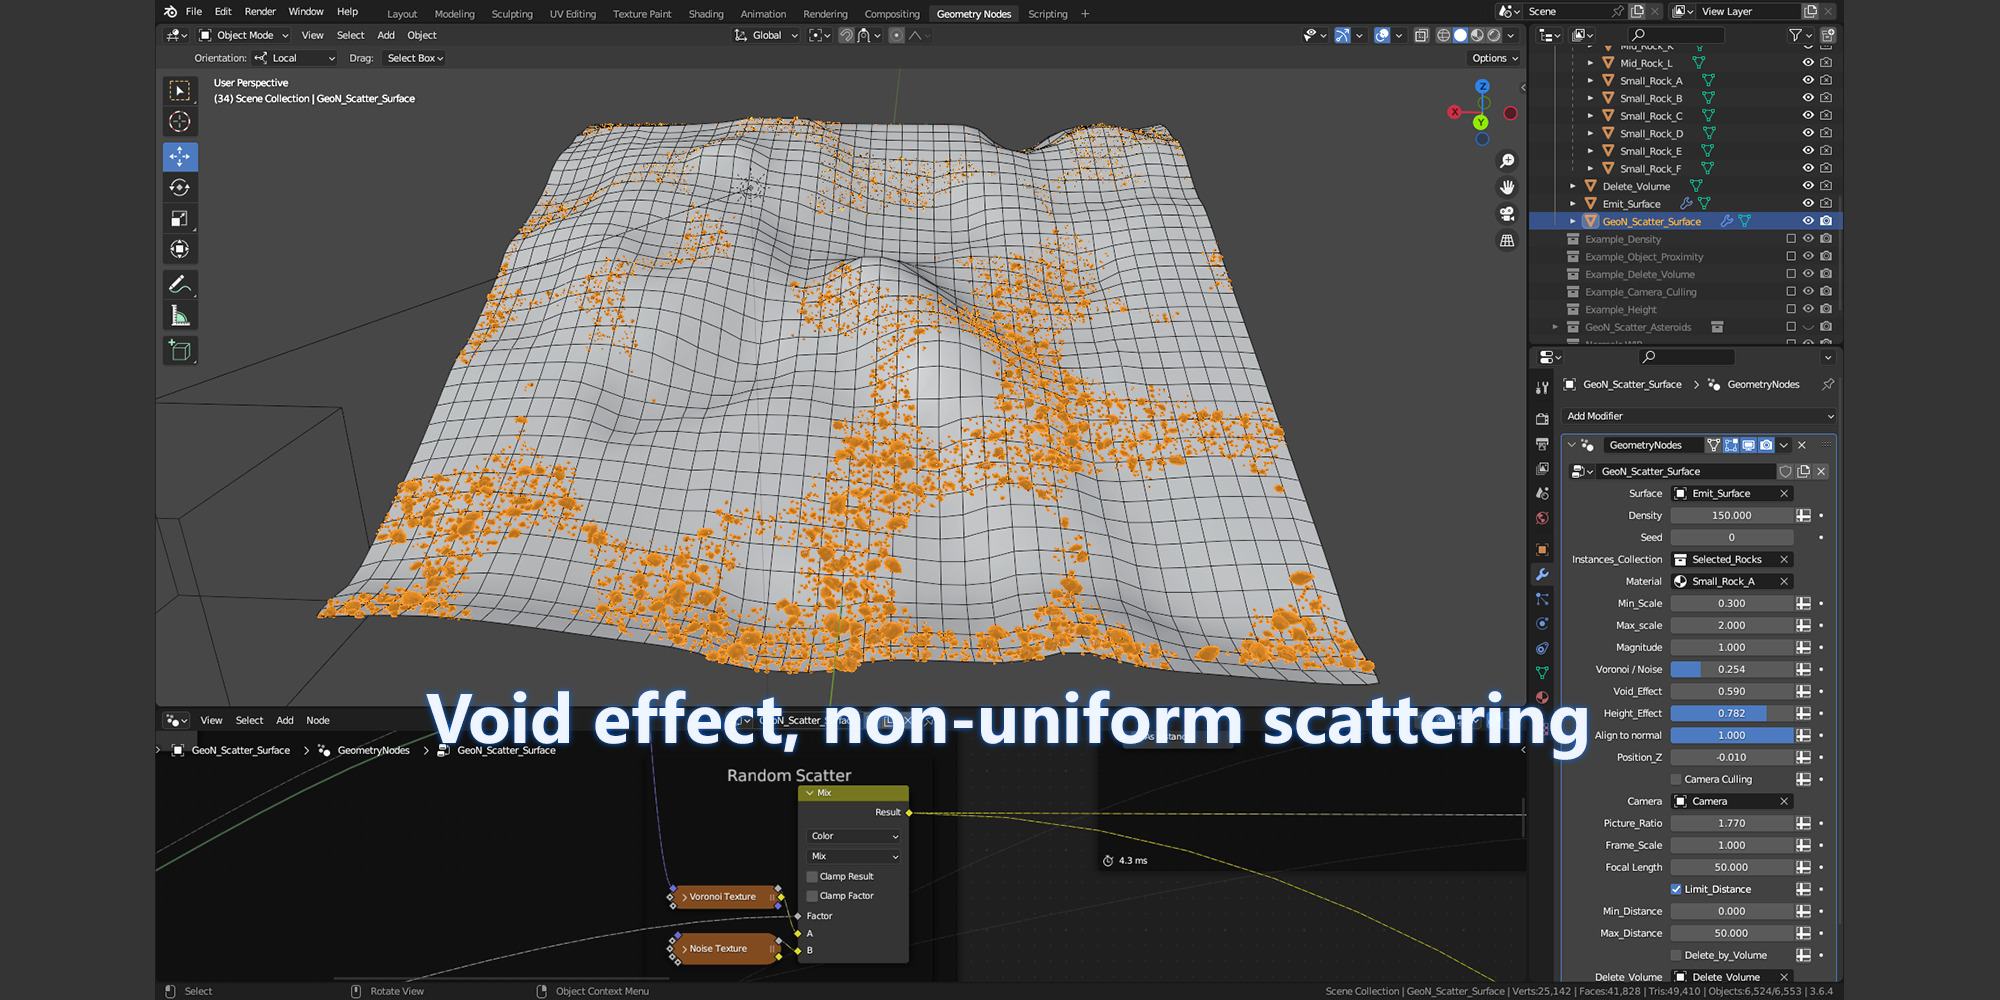2000x1000 pixels.
Task: Select wireframe viewport shading icon
Action: [1443, 35]
